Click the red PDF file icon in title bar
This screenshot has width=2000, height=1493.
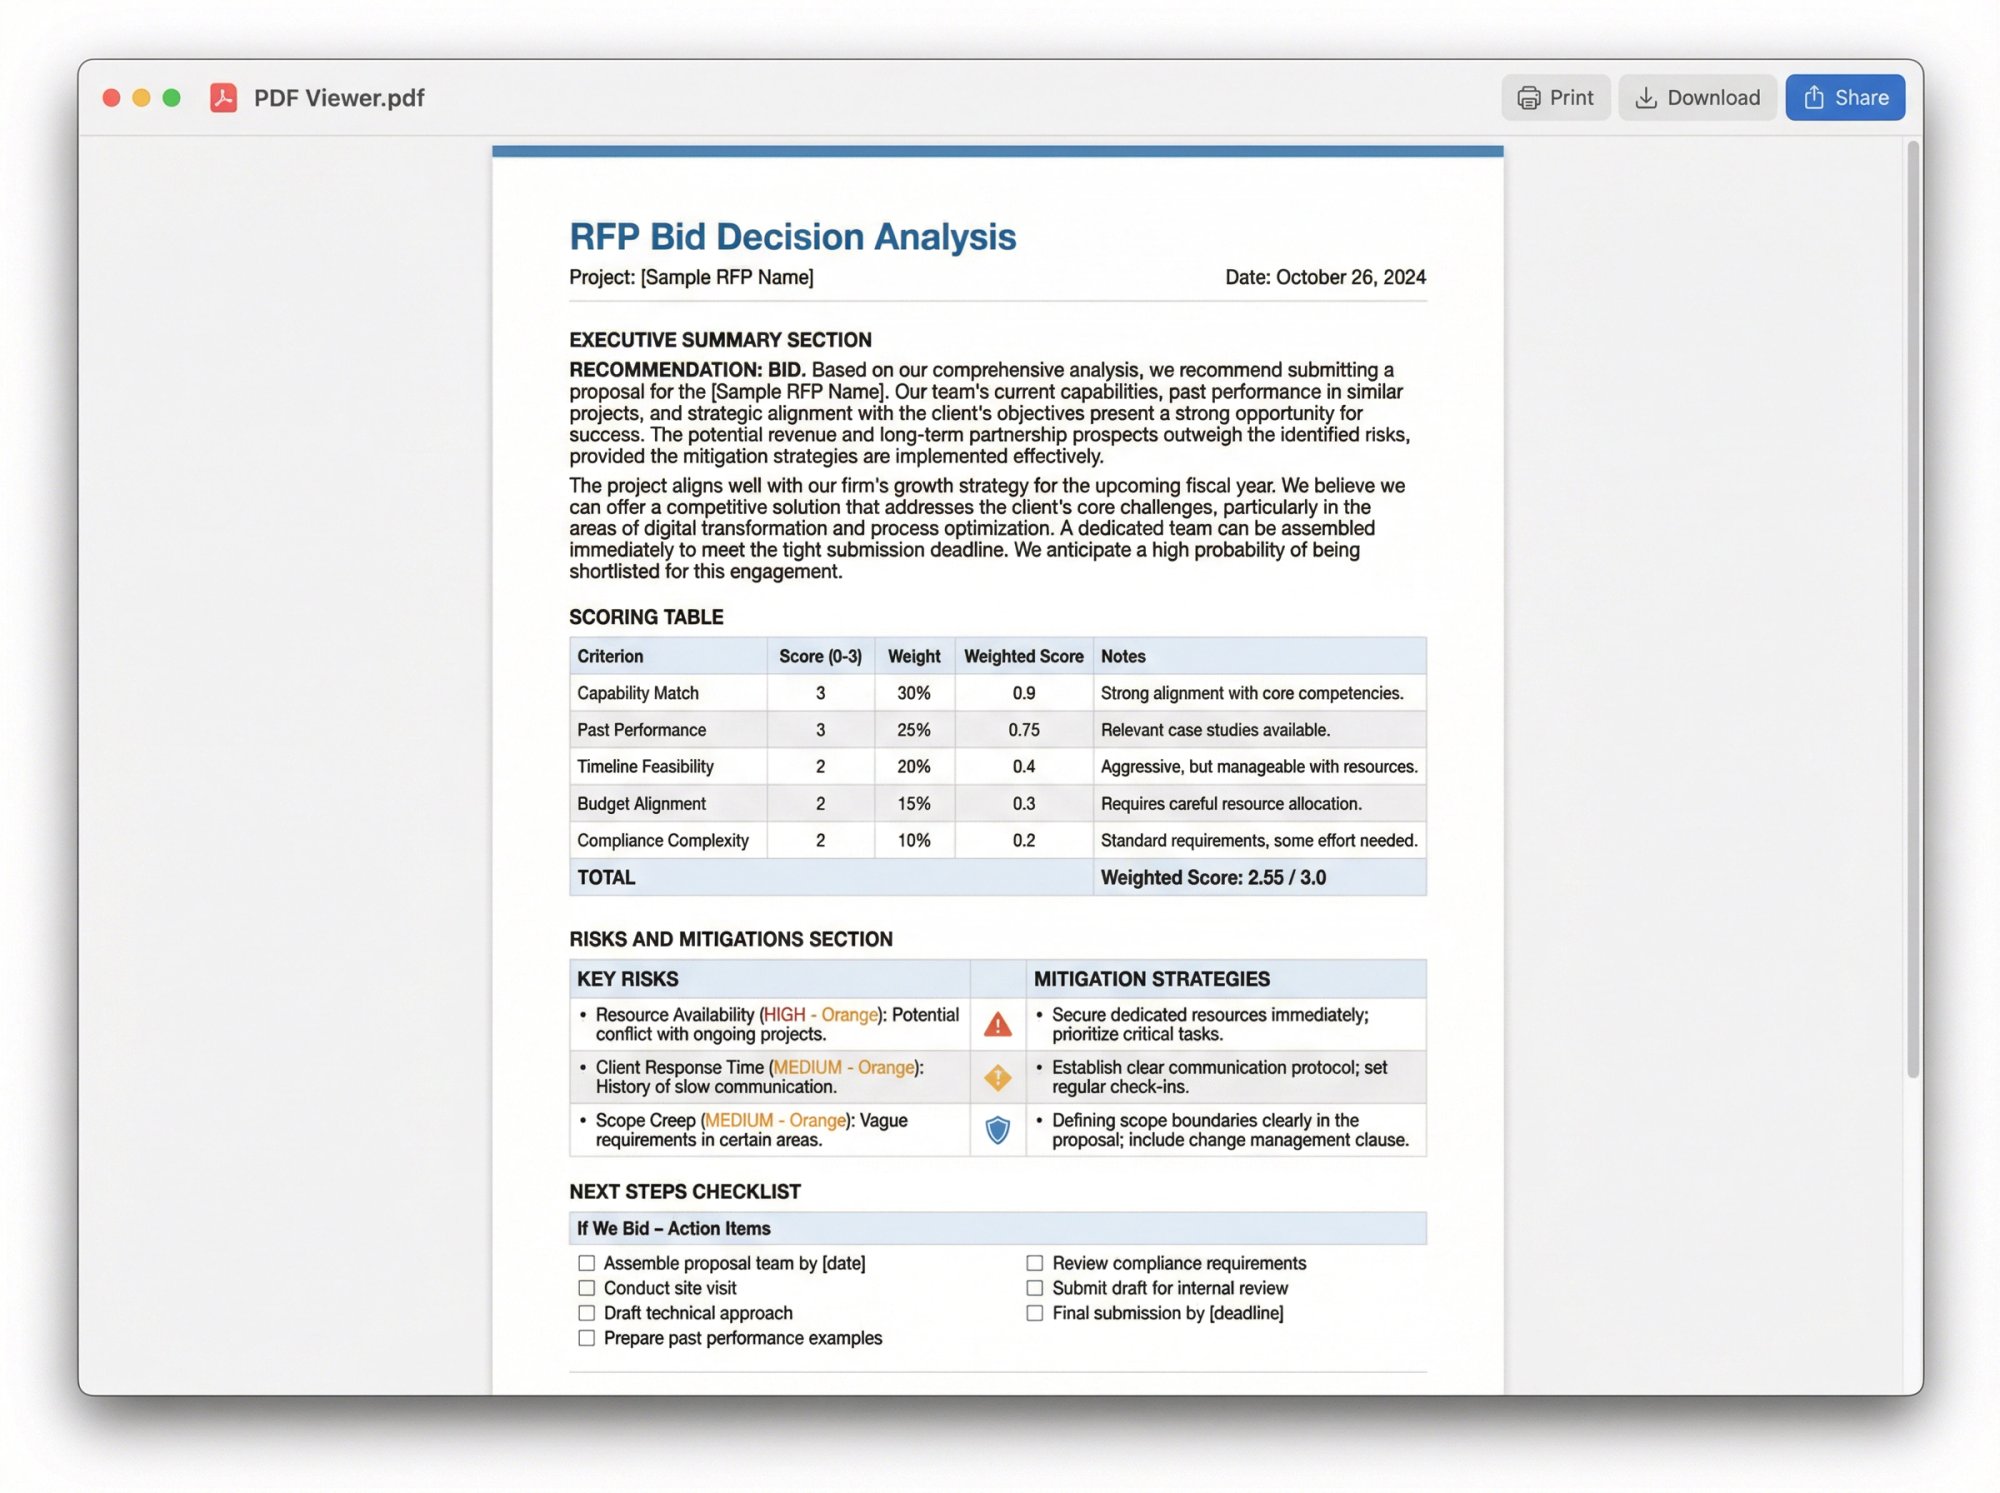point(223,97)
